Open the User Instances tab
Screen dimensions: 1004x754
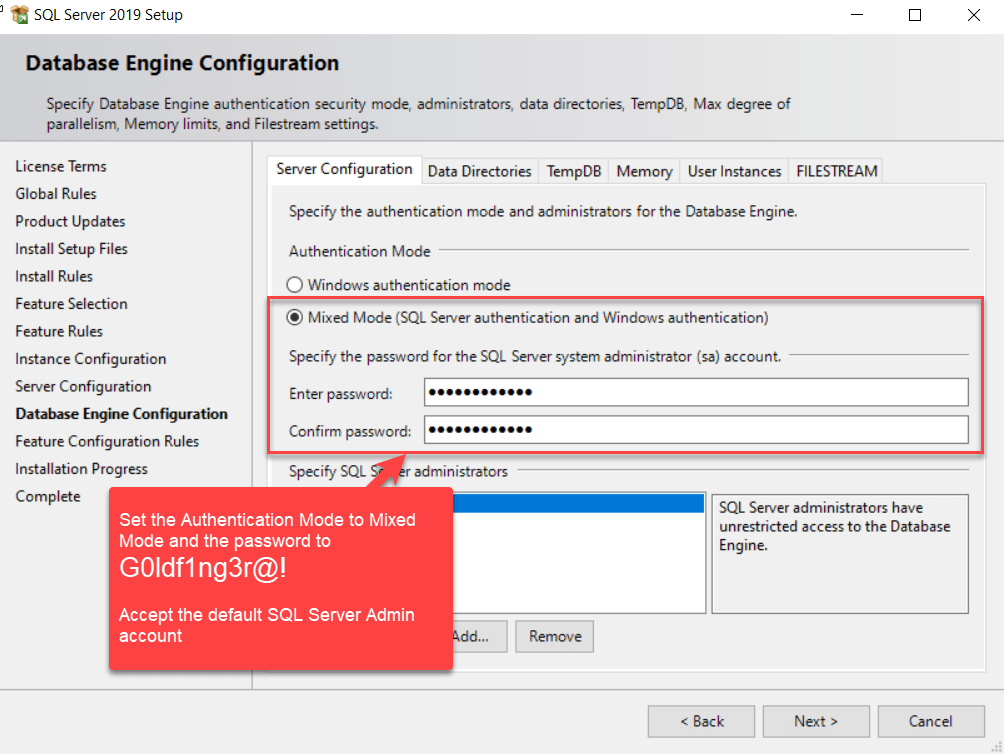click(x=734, y=170)
